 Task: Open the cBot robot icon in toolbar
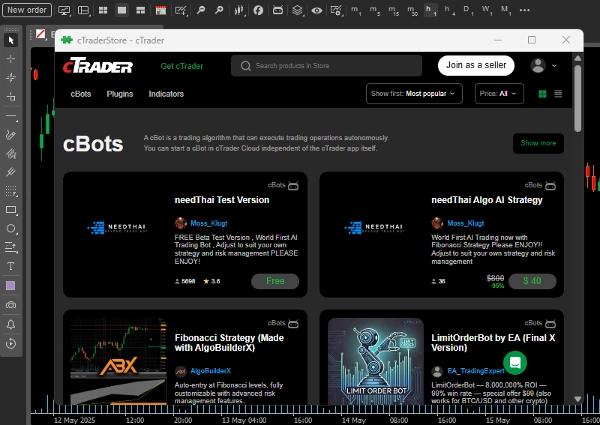coord(278,10)
